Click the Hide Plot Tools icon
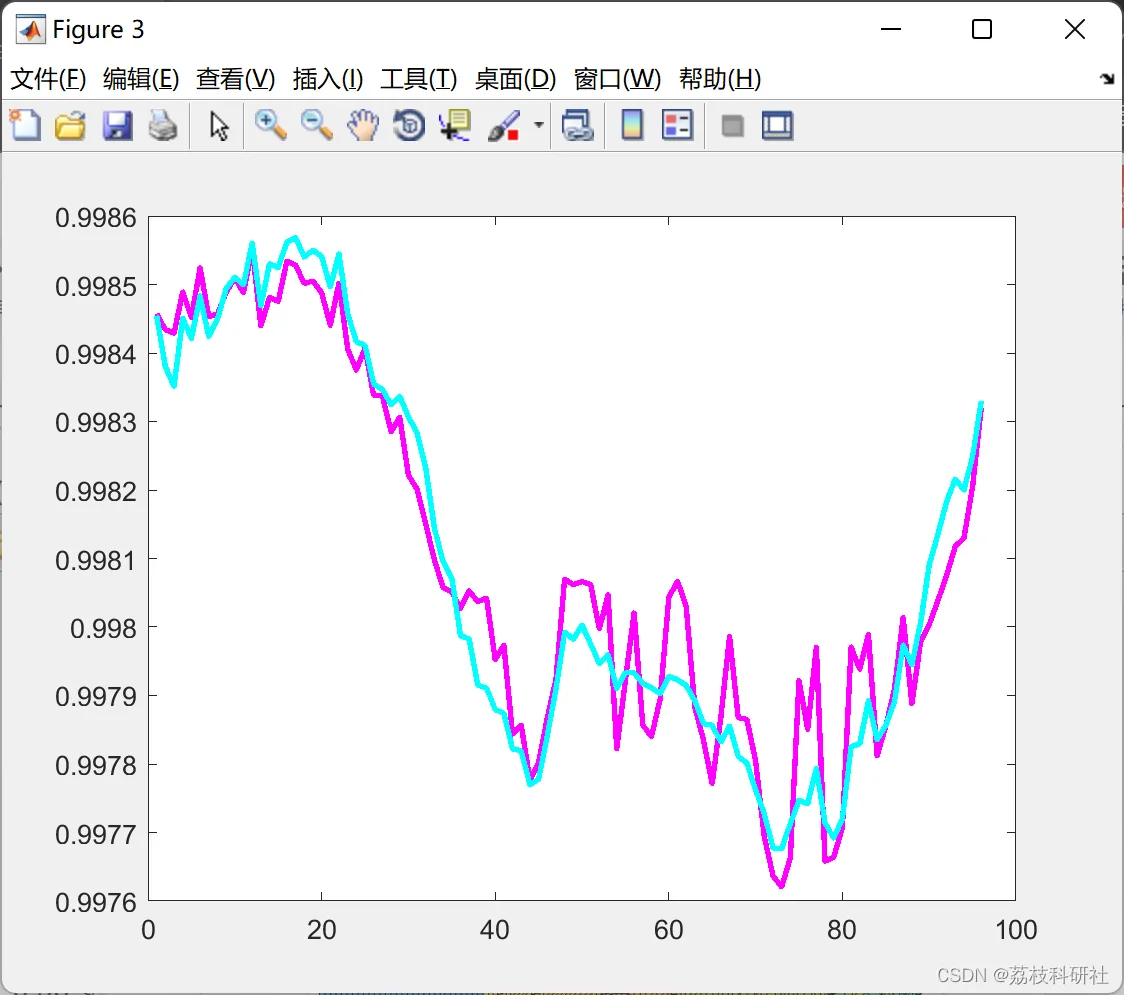Screen dimensions: 1124x995 point(732,126)
